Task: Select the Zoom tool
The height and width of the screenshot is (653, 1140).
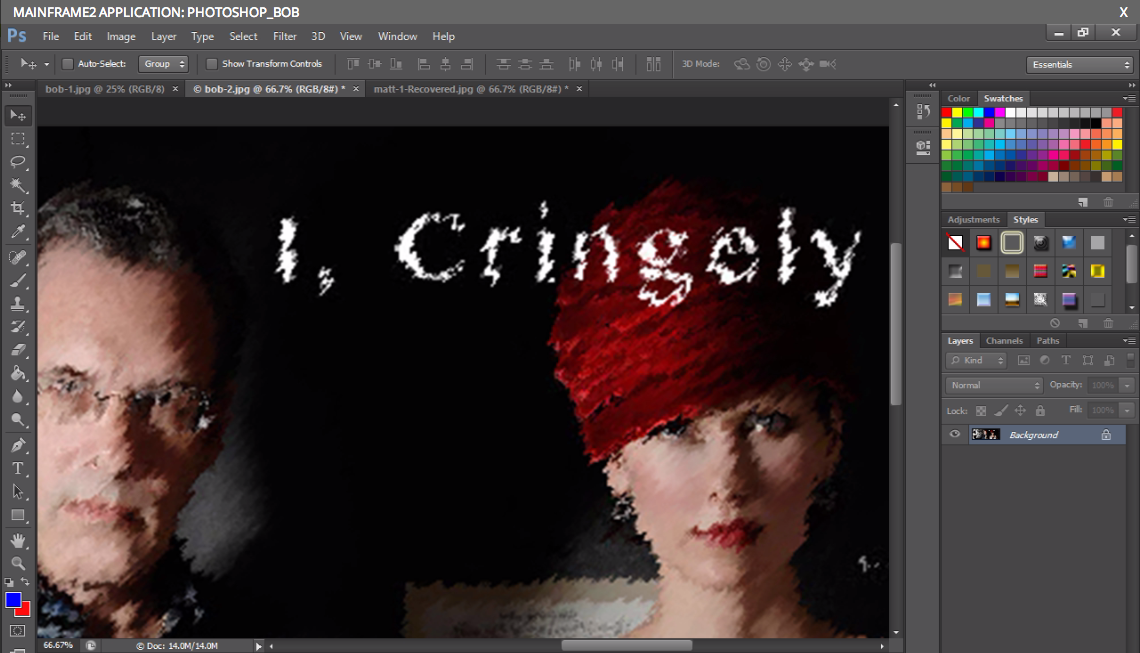Action: (x=18, y=563)
